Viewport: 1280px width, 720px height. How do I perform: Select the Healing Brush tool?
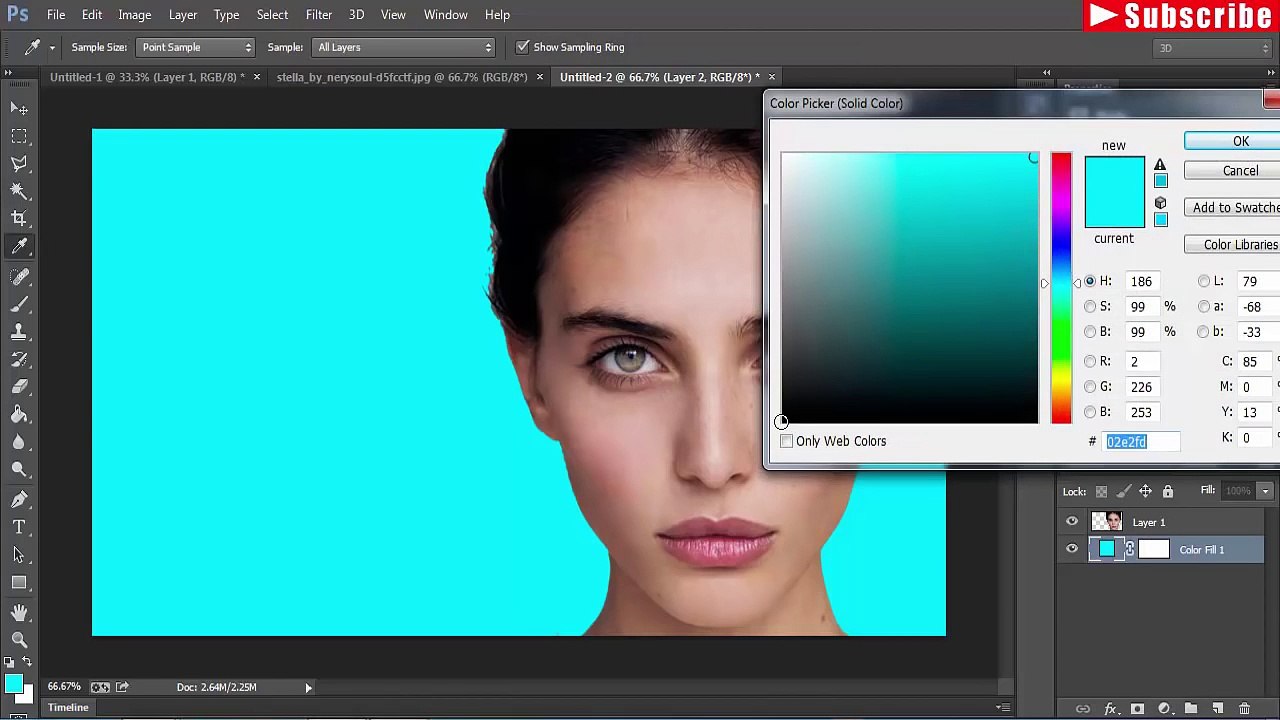[x=19, y=276]
